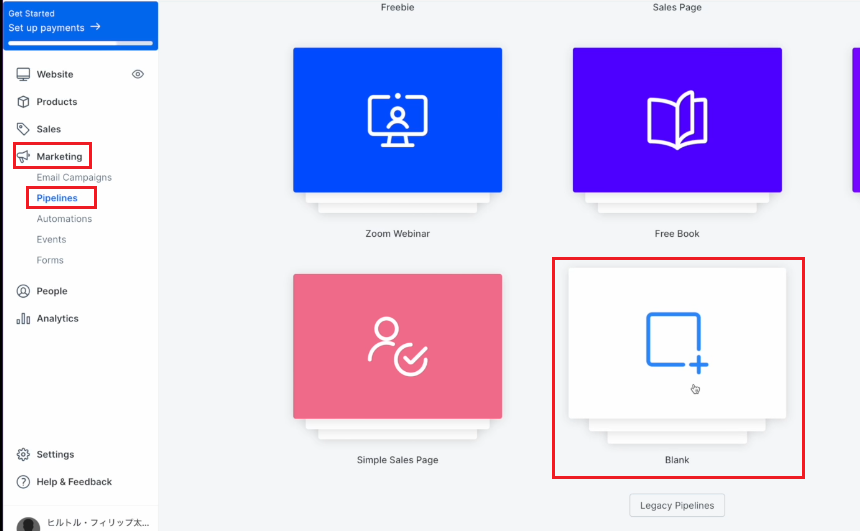This screenshot has width=860, height=531.
Task: Open the People section
Action: click(52, 291)
